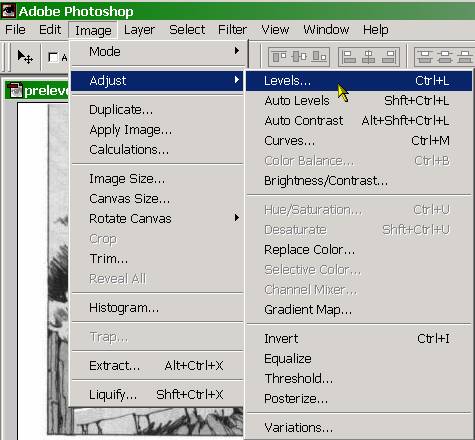This screenshot has height=440, width=475.
Task: Click the Photoshop application icon in title bar
Action: 8,11
